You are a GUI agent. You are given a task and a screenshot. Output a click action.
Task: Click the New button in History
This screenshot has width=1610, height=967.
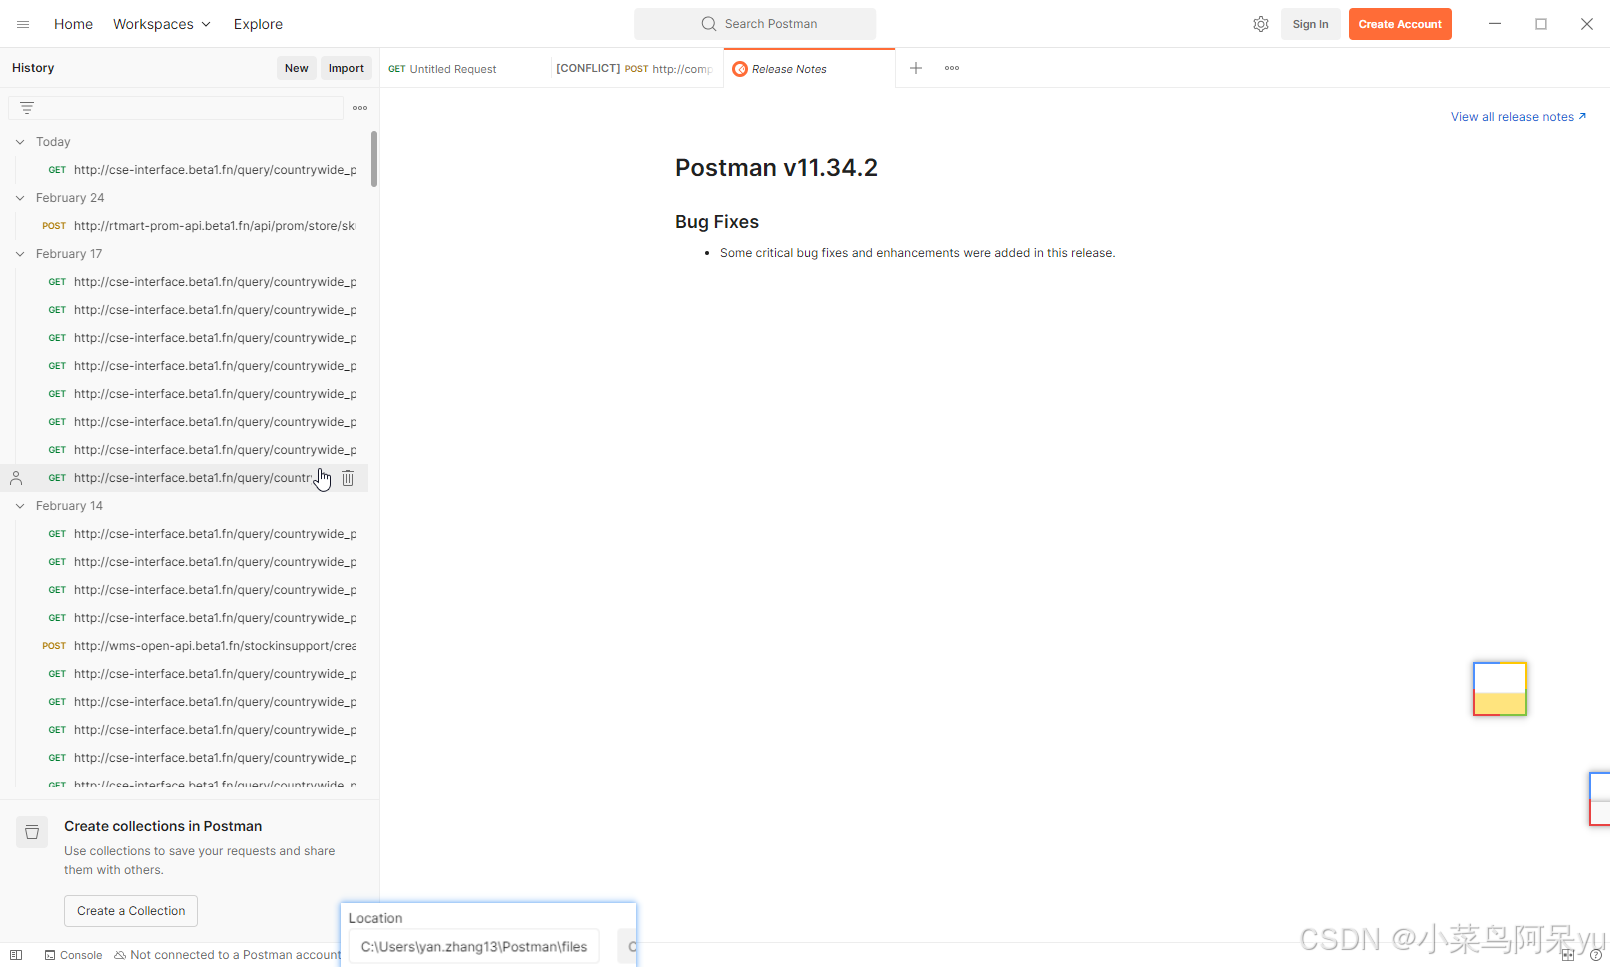coord(297,68)
